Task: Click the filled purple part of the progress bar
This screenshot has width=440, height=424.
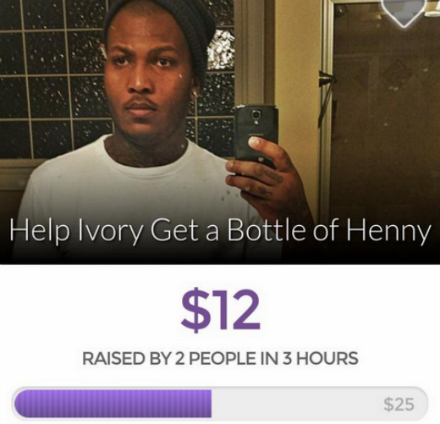Action: point(113,403)
